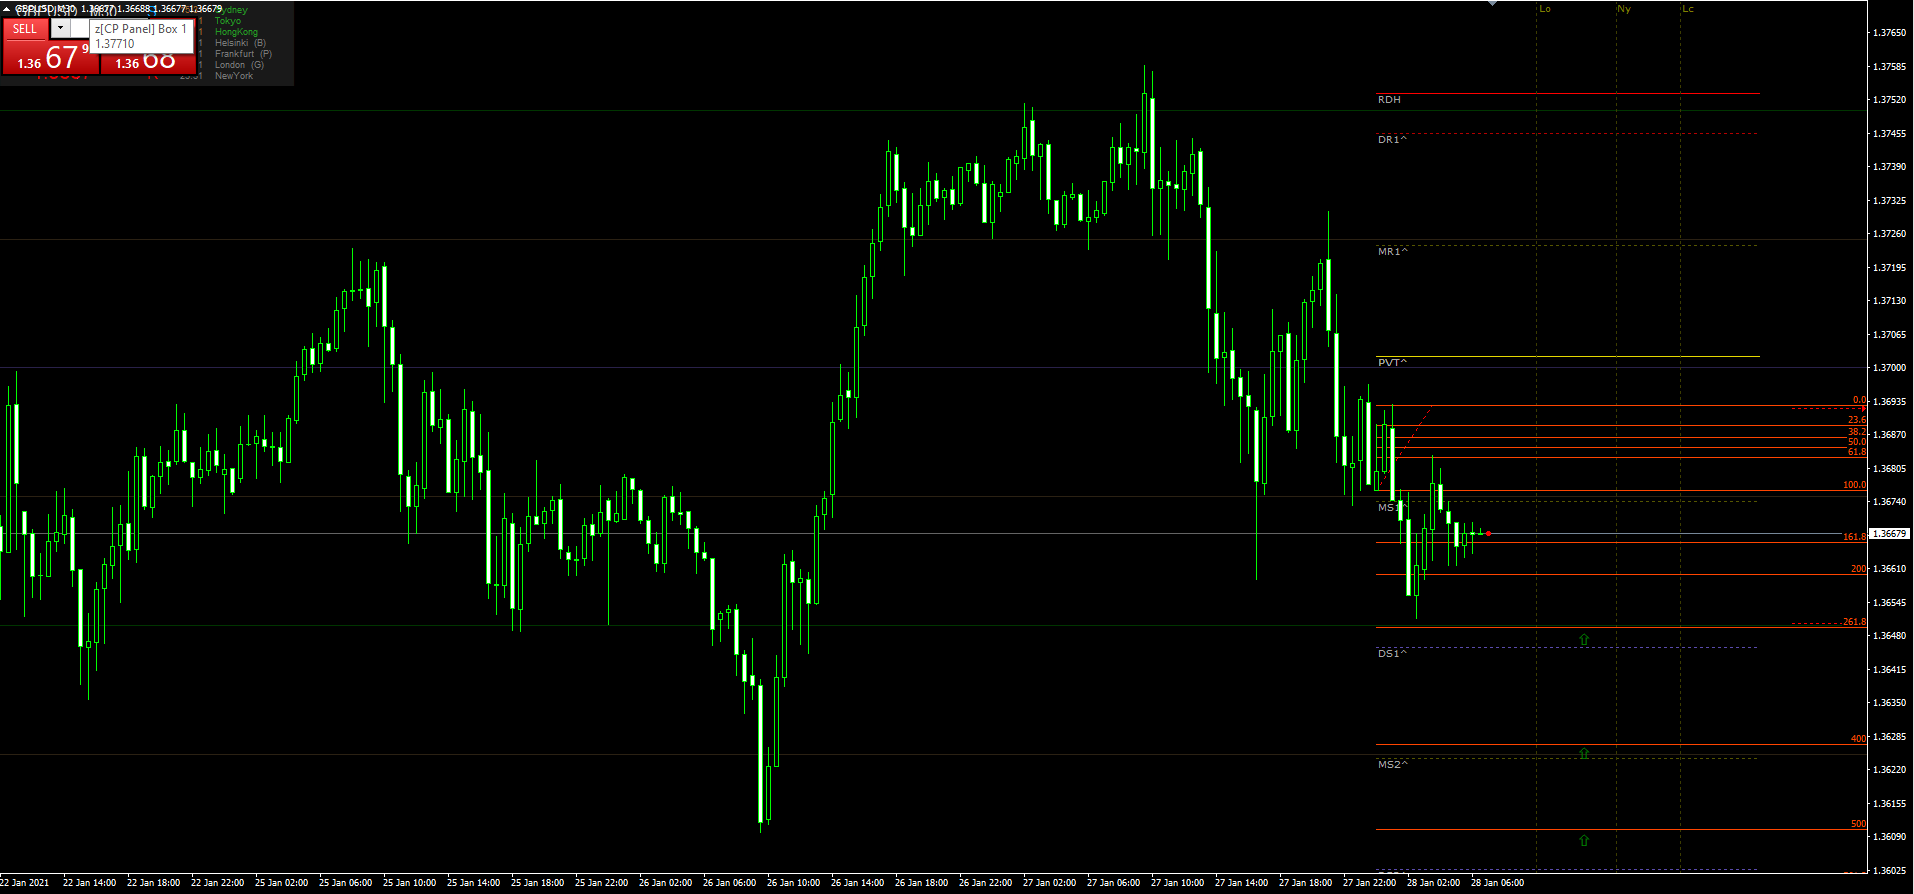Click the green arrow below 500 level

1583,840
